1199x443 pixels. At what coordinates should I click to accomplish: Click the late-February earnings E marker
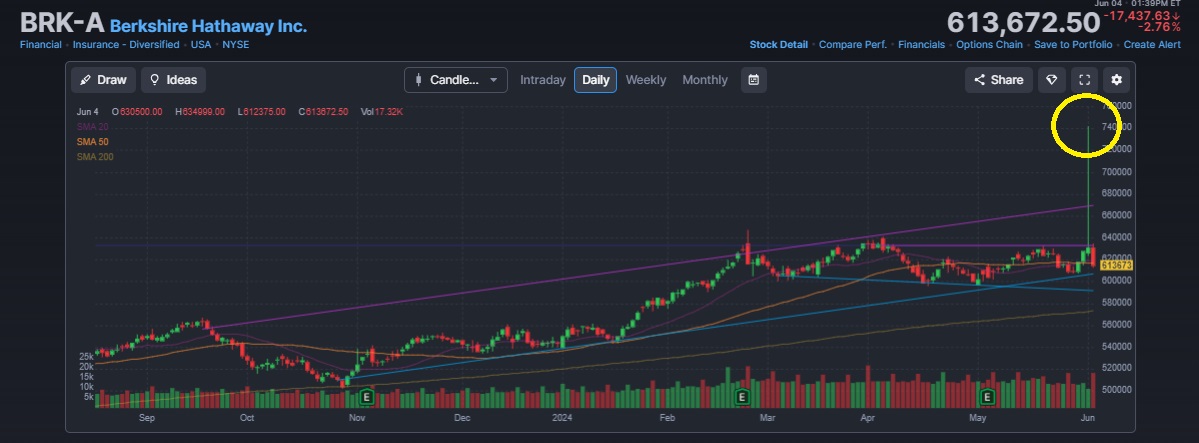[742, 397]
